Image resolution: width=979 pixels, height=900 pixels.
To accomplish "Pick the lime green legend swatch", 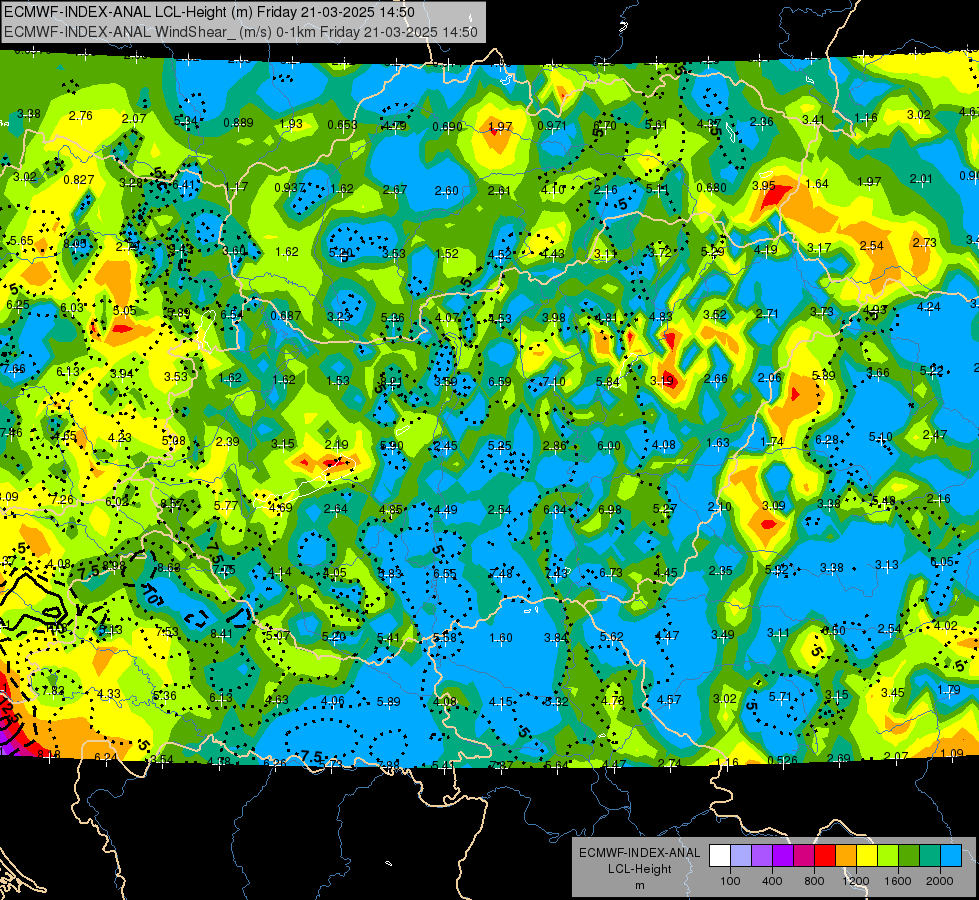I will (888, 856).
